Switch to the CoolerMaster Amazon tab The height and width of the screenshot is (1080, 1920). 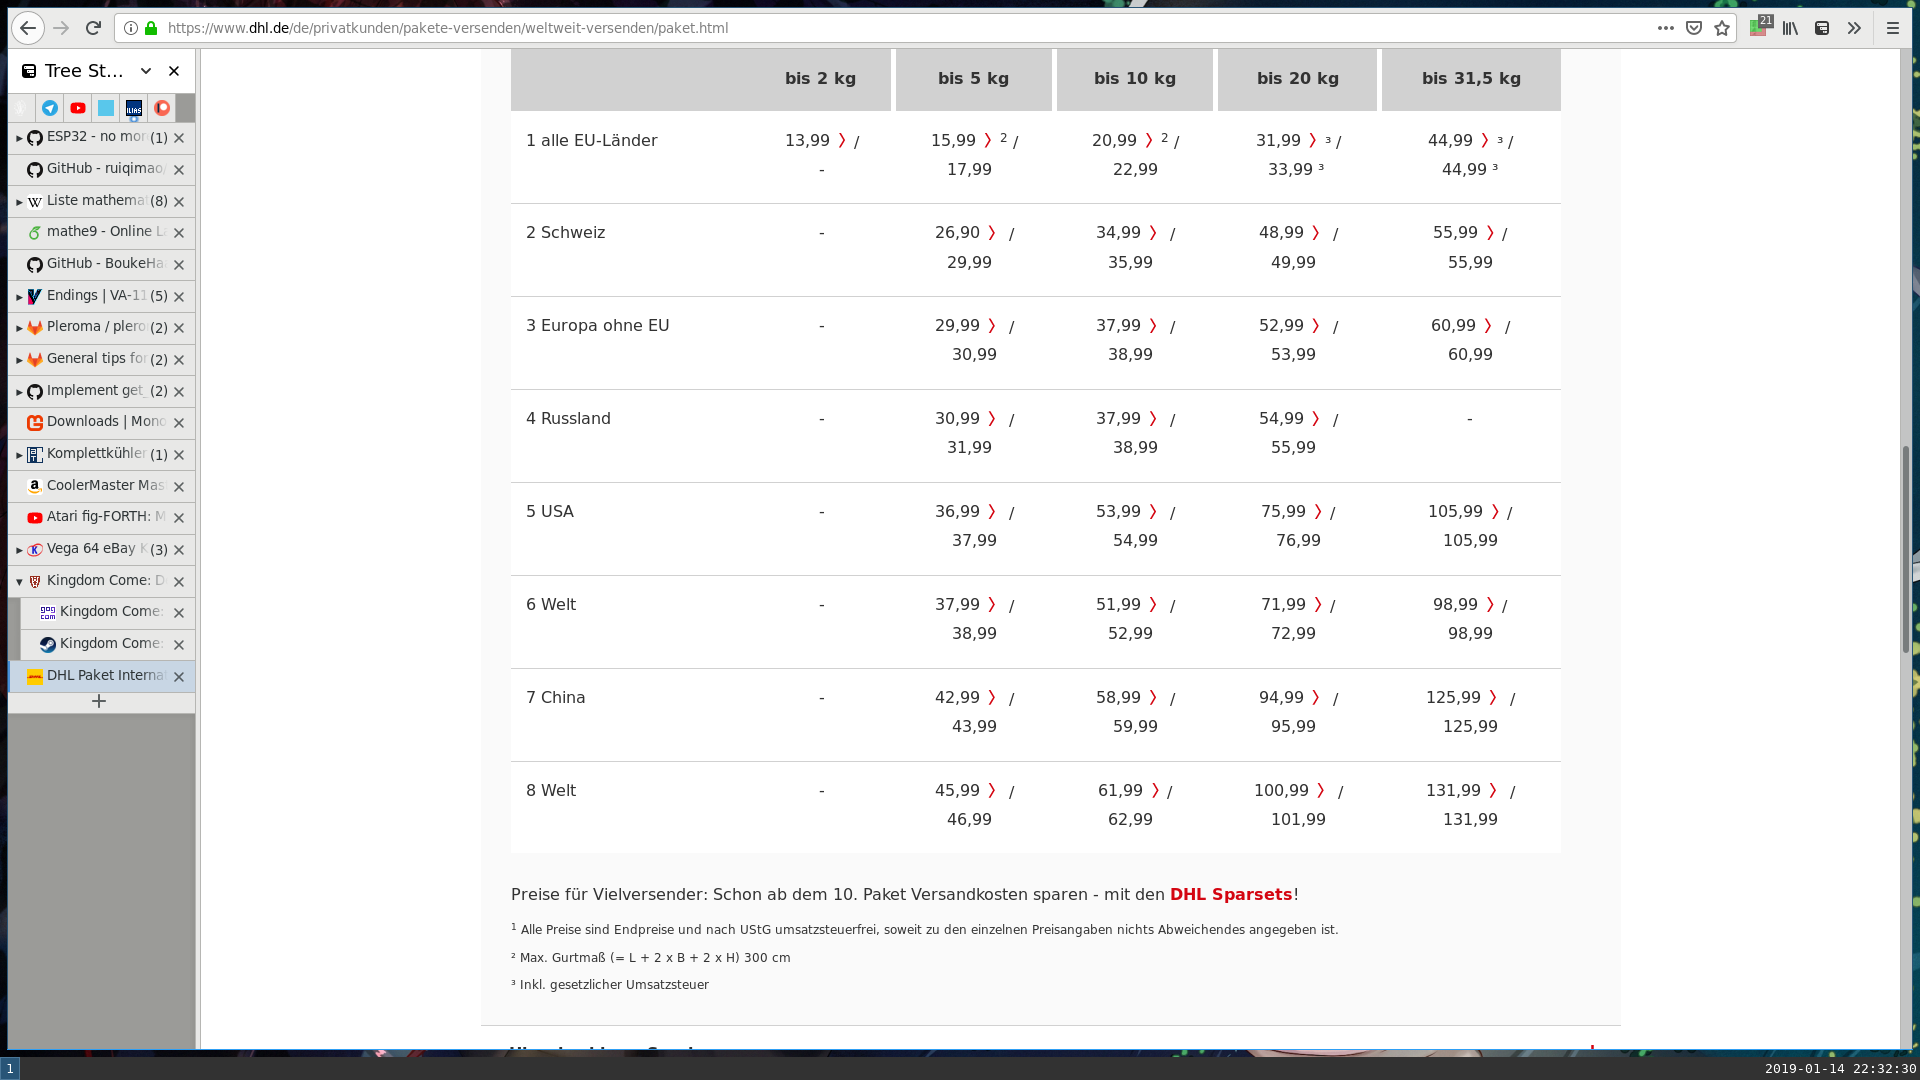pos(100,486)
